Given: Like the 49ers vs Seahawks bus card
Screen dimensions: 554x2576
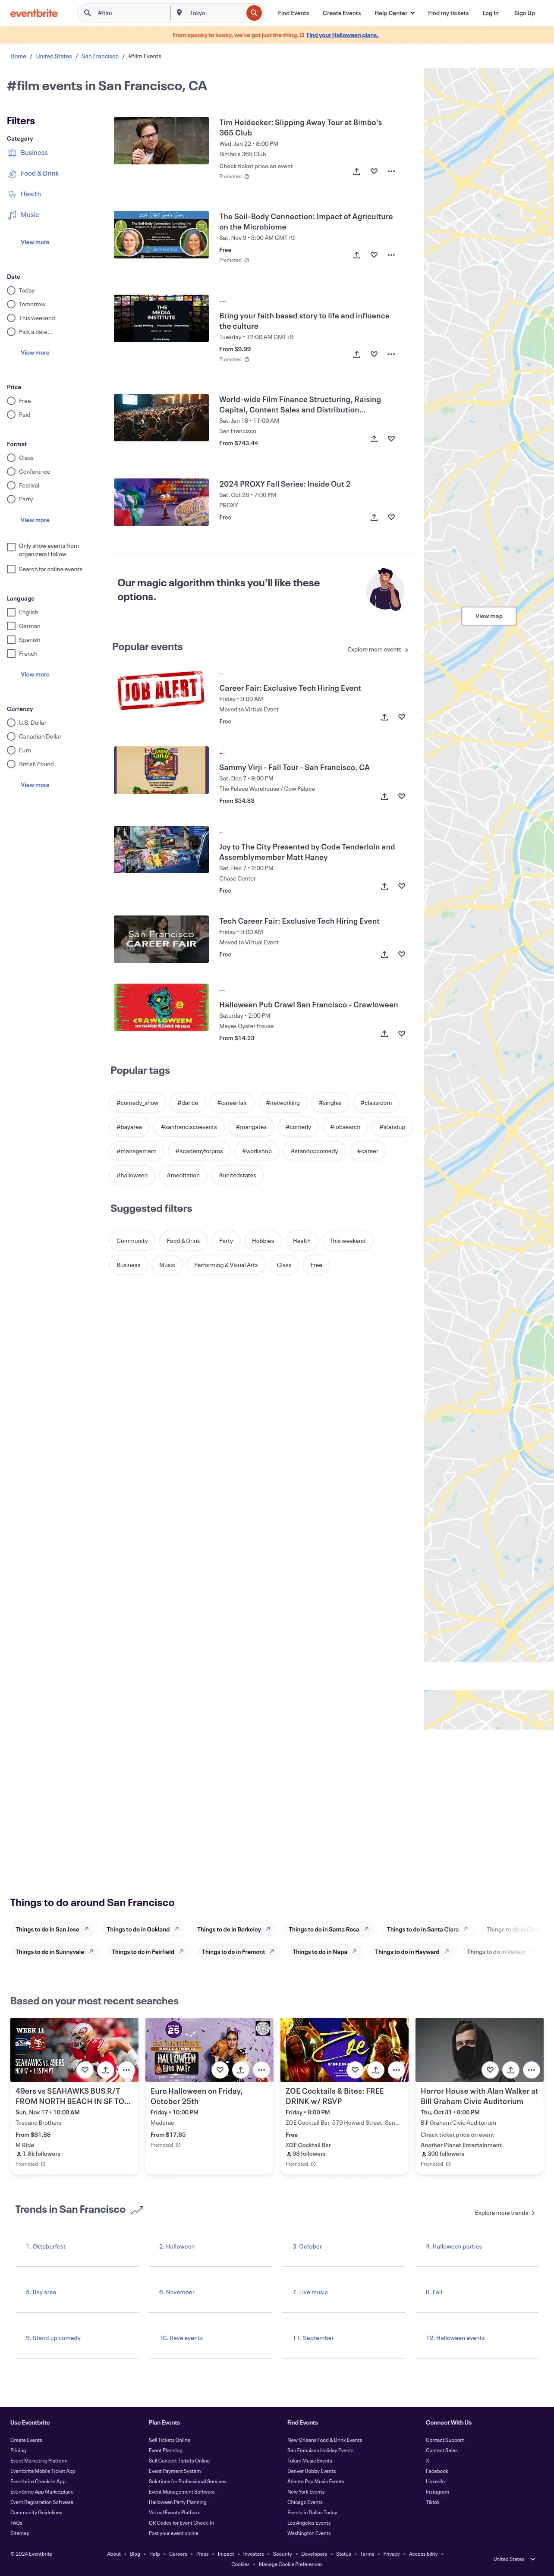Looking at the screenshot, I should 85,2070.
